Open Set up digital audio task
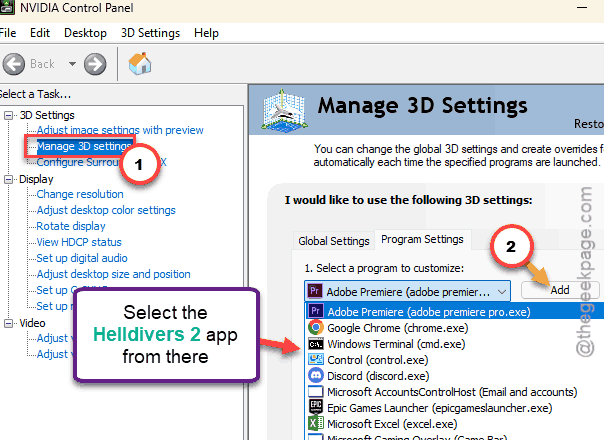This screenshot has height=440, width=604. 82,258
